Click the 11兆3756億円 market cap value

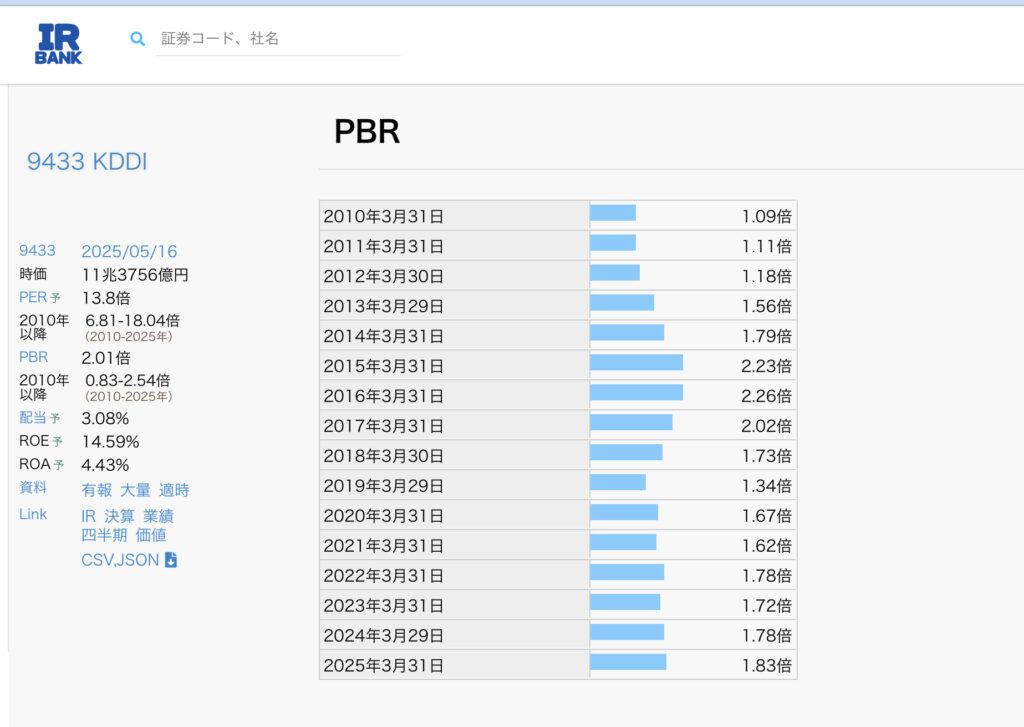click(135, 275)
